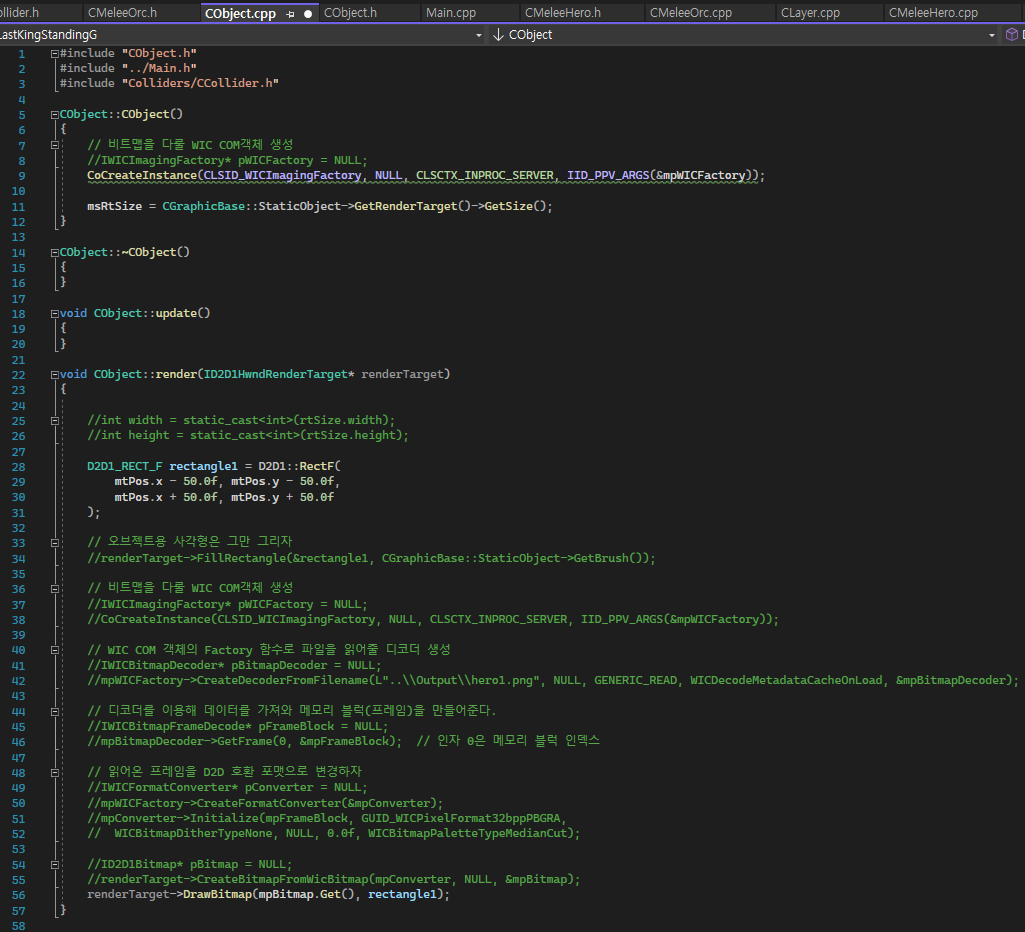The height and width of the screenshot is (932, 1025).
Task: Click the Korean comment on line 33
Action: [x=190, y=541]
